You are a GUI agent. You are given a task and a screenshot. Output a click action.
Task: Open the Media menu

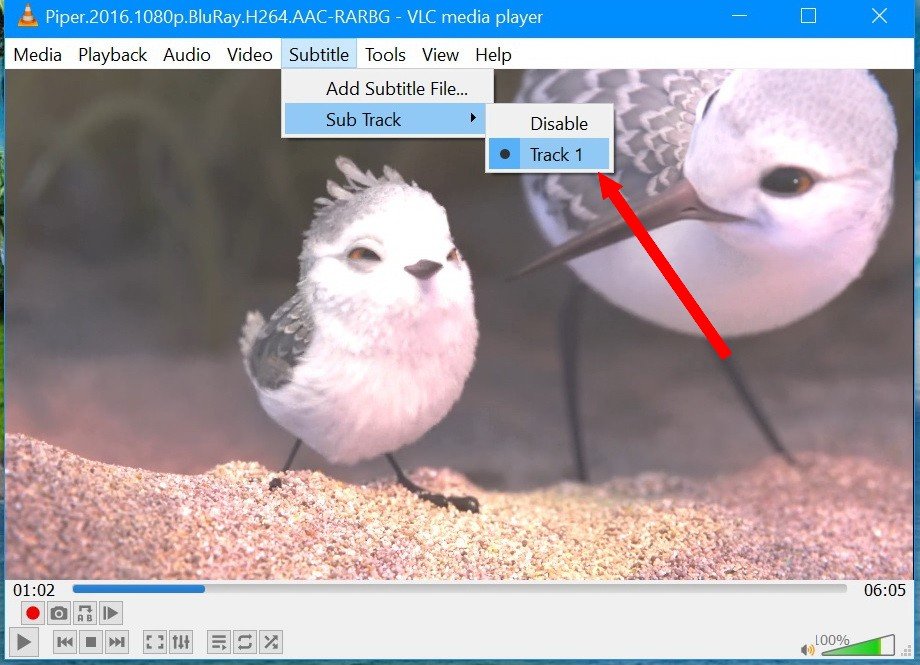tap(38, 55)
